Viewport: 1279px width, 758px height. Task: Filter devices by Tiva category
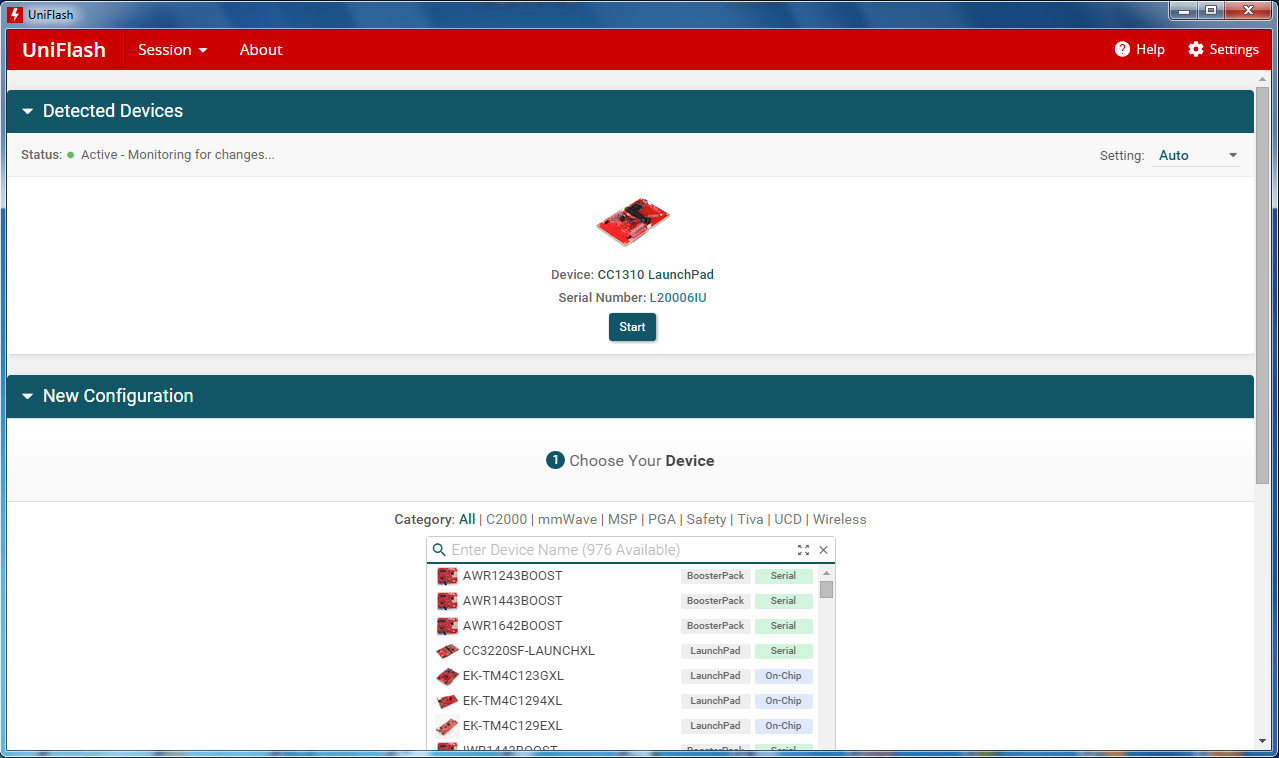point(750,520)
